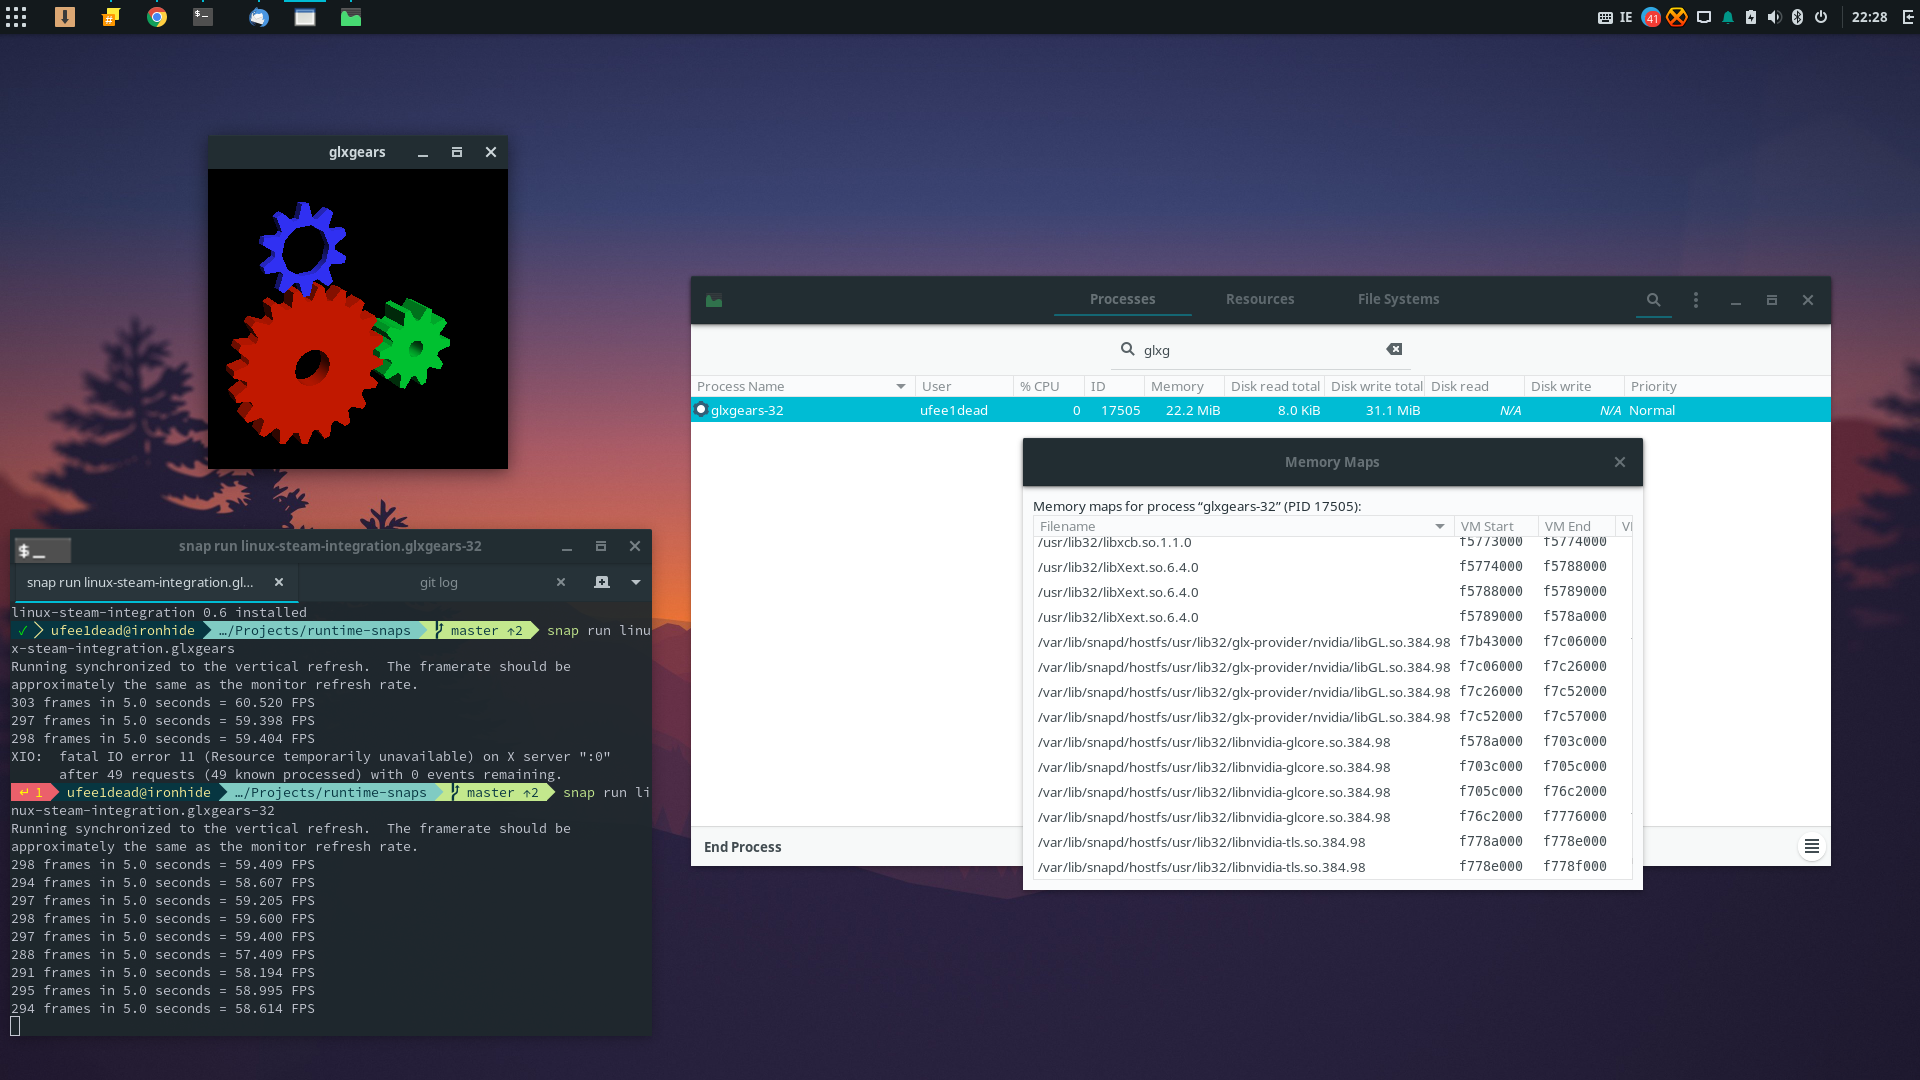Open the volume control in tray

click(x=1774, y=17)
